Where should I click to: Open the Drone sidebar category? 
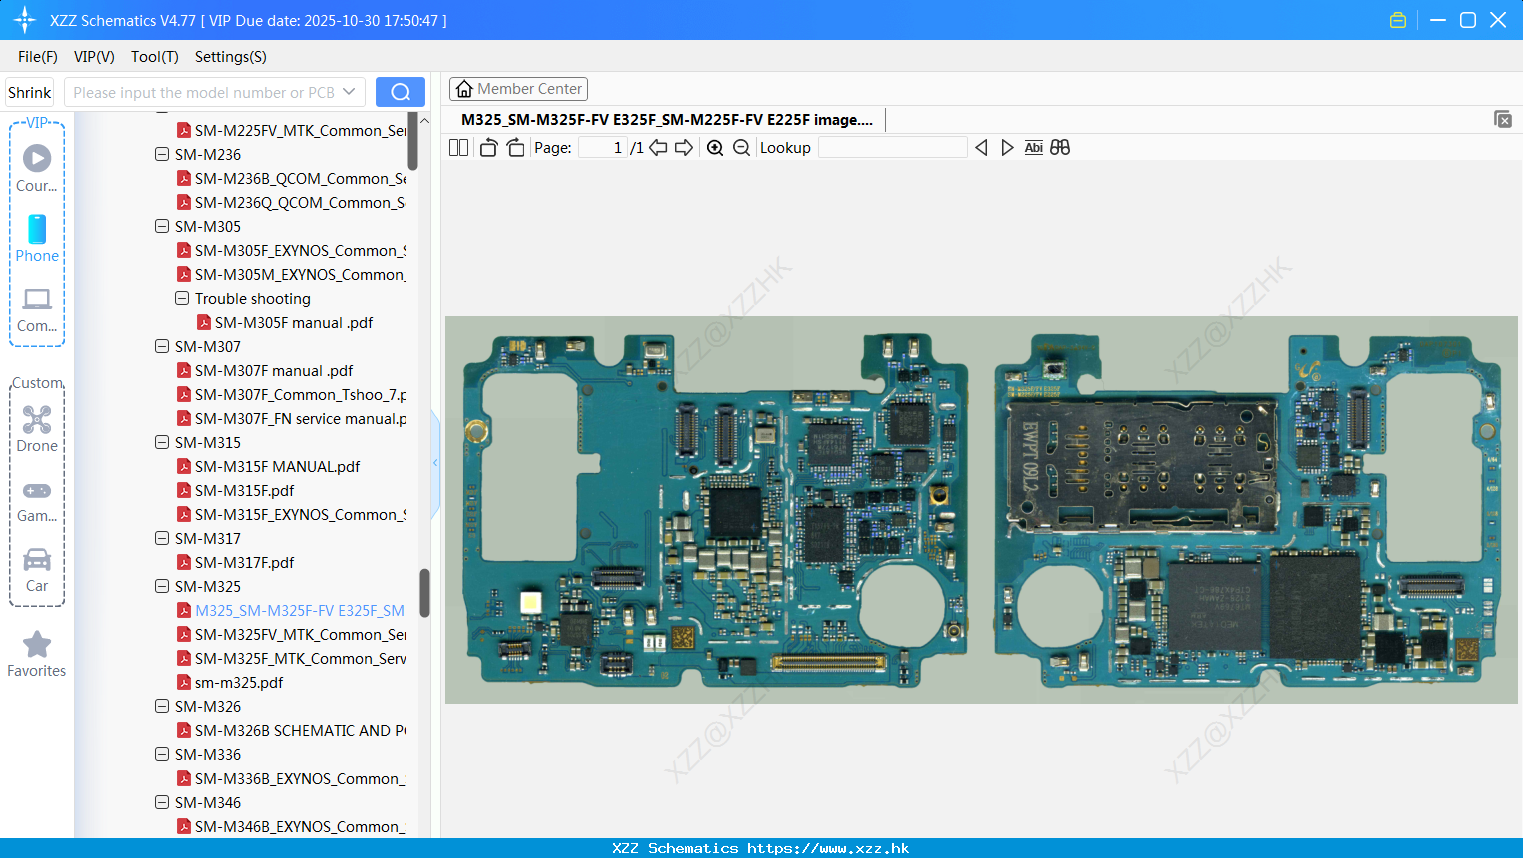point(37,428)
